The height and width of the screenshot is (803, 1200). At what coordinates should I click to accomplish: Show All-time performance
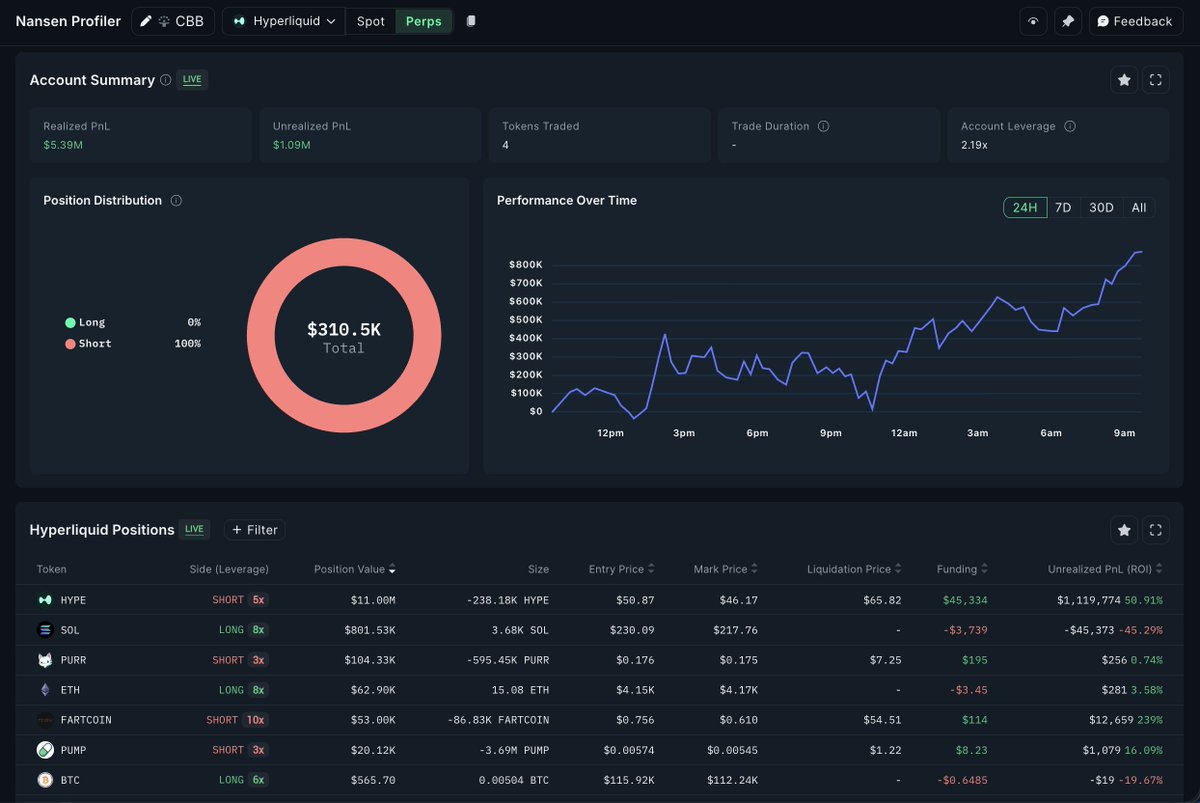(x=1139, y=208)
